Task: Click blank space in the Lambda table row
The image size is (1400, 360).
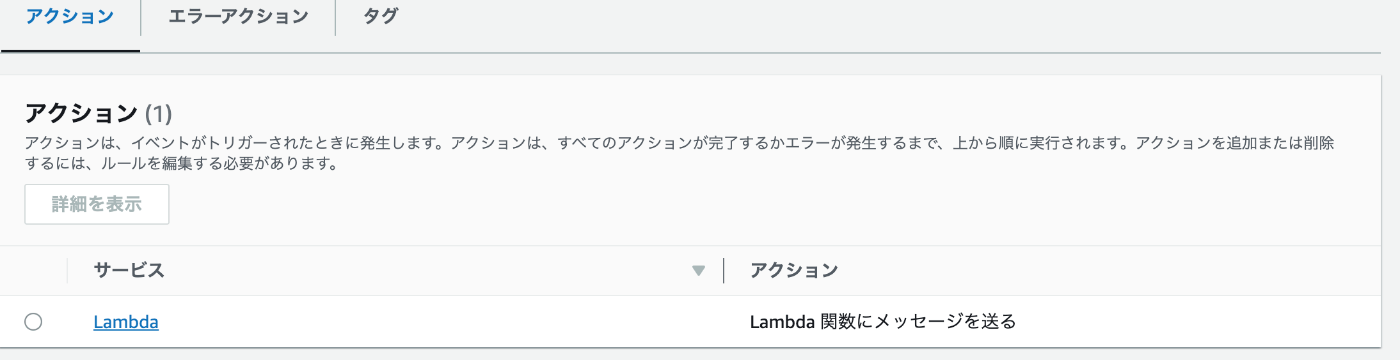Action: click(x=450, y=322)
